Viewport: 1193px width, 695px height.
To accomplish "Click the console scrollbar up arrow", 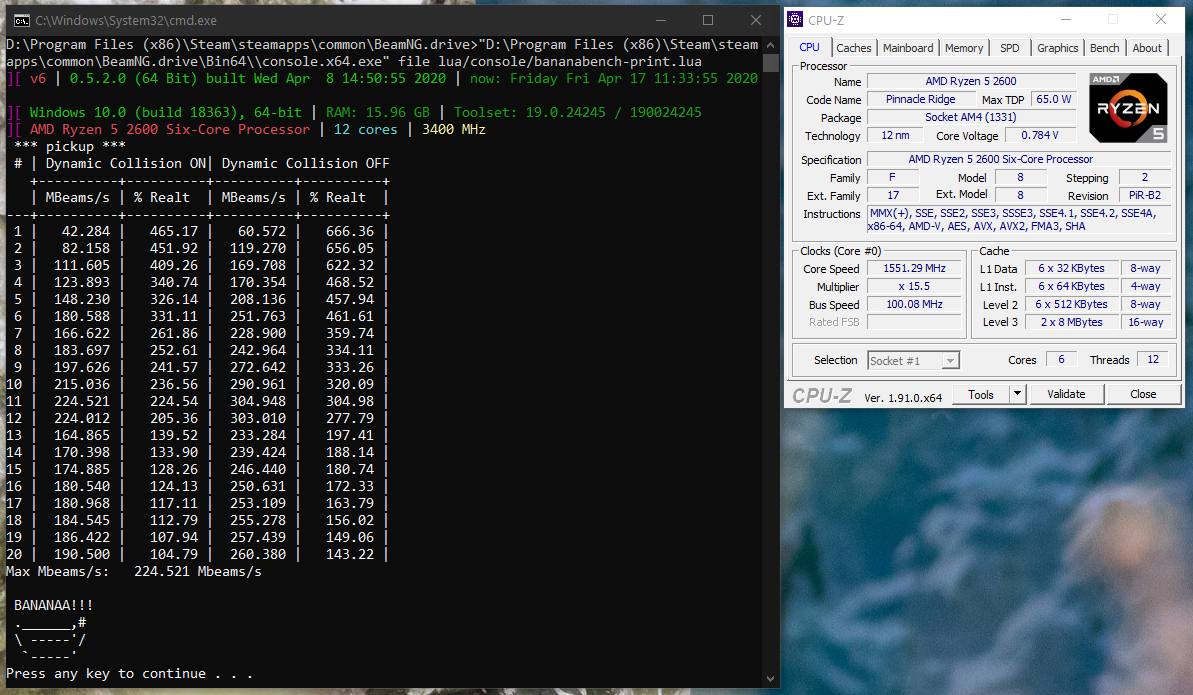I will click(x=771, y=45).
